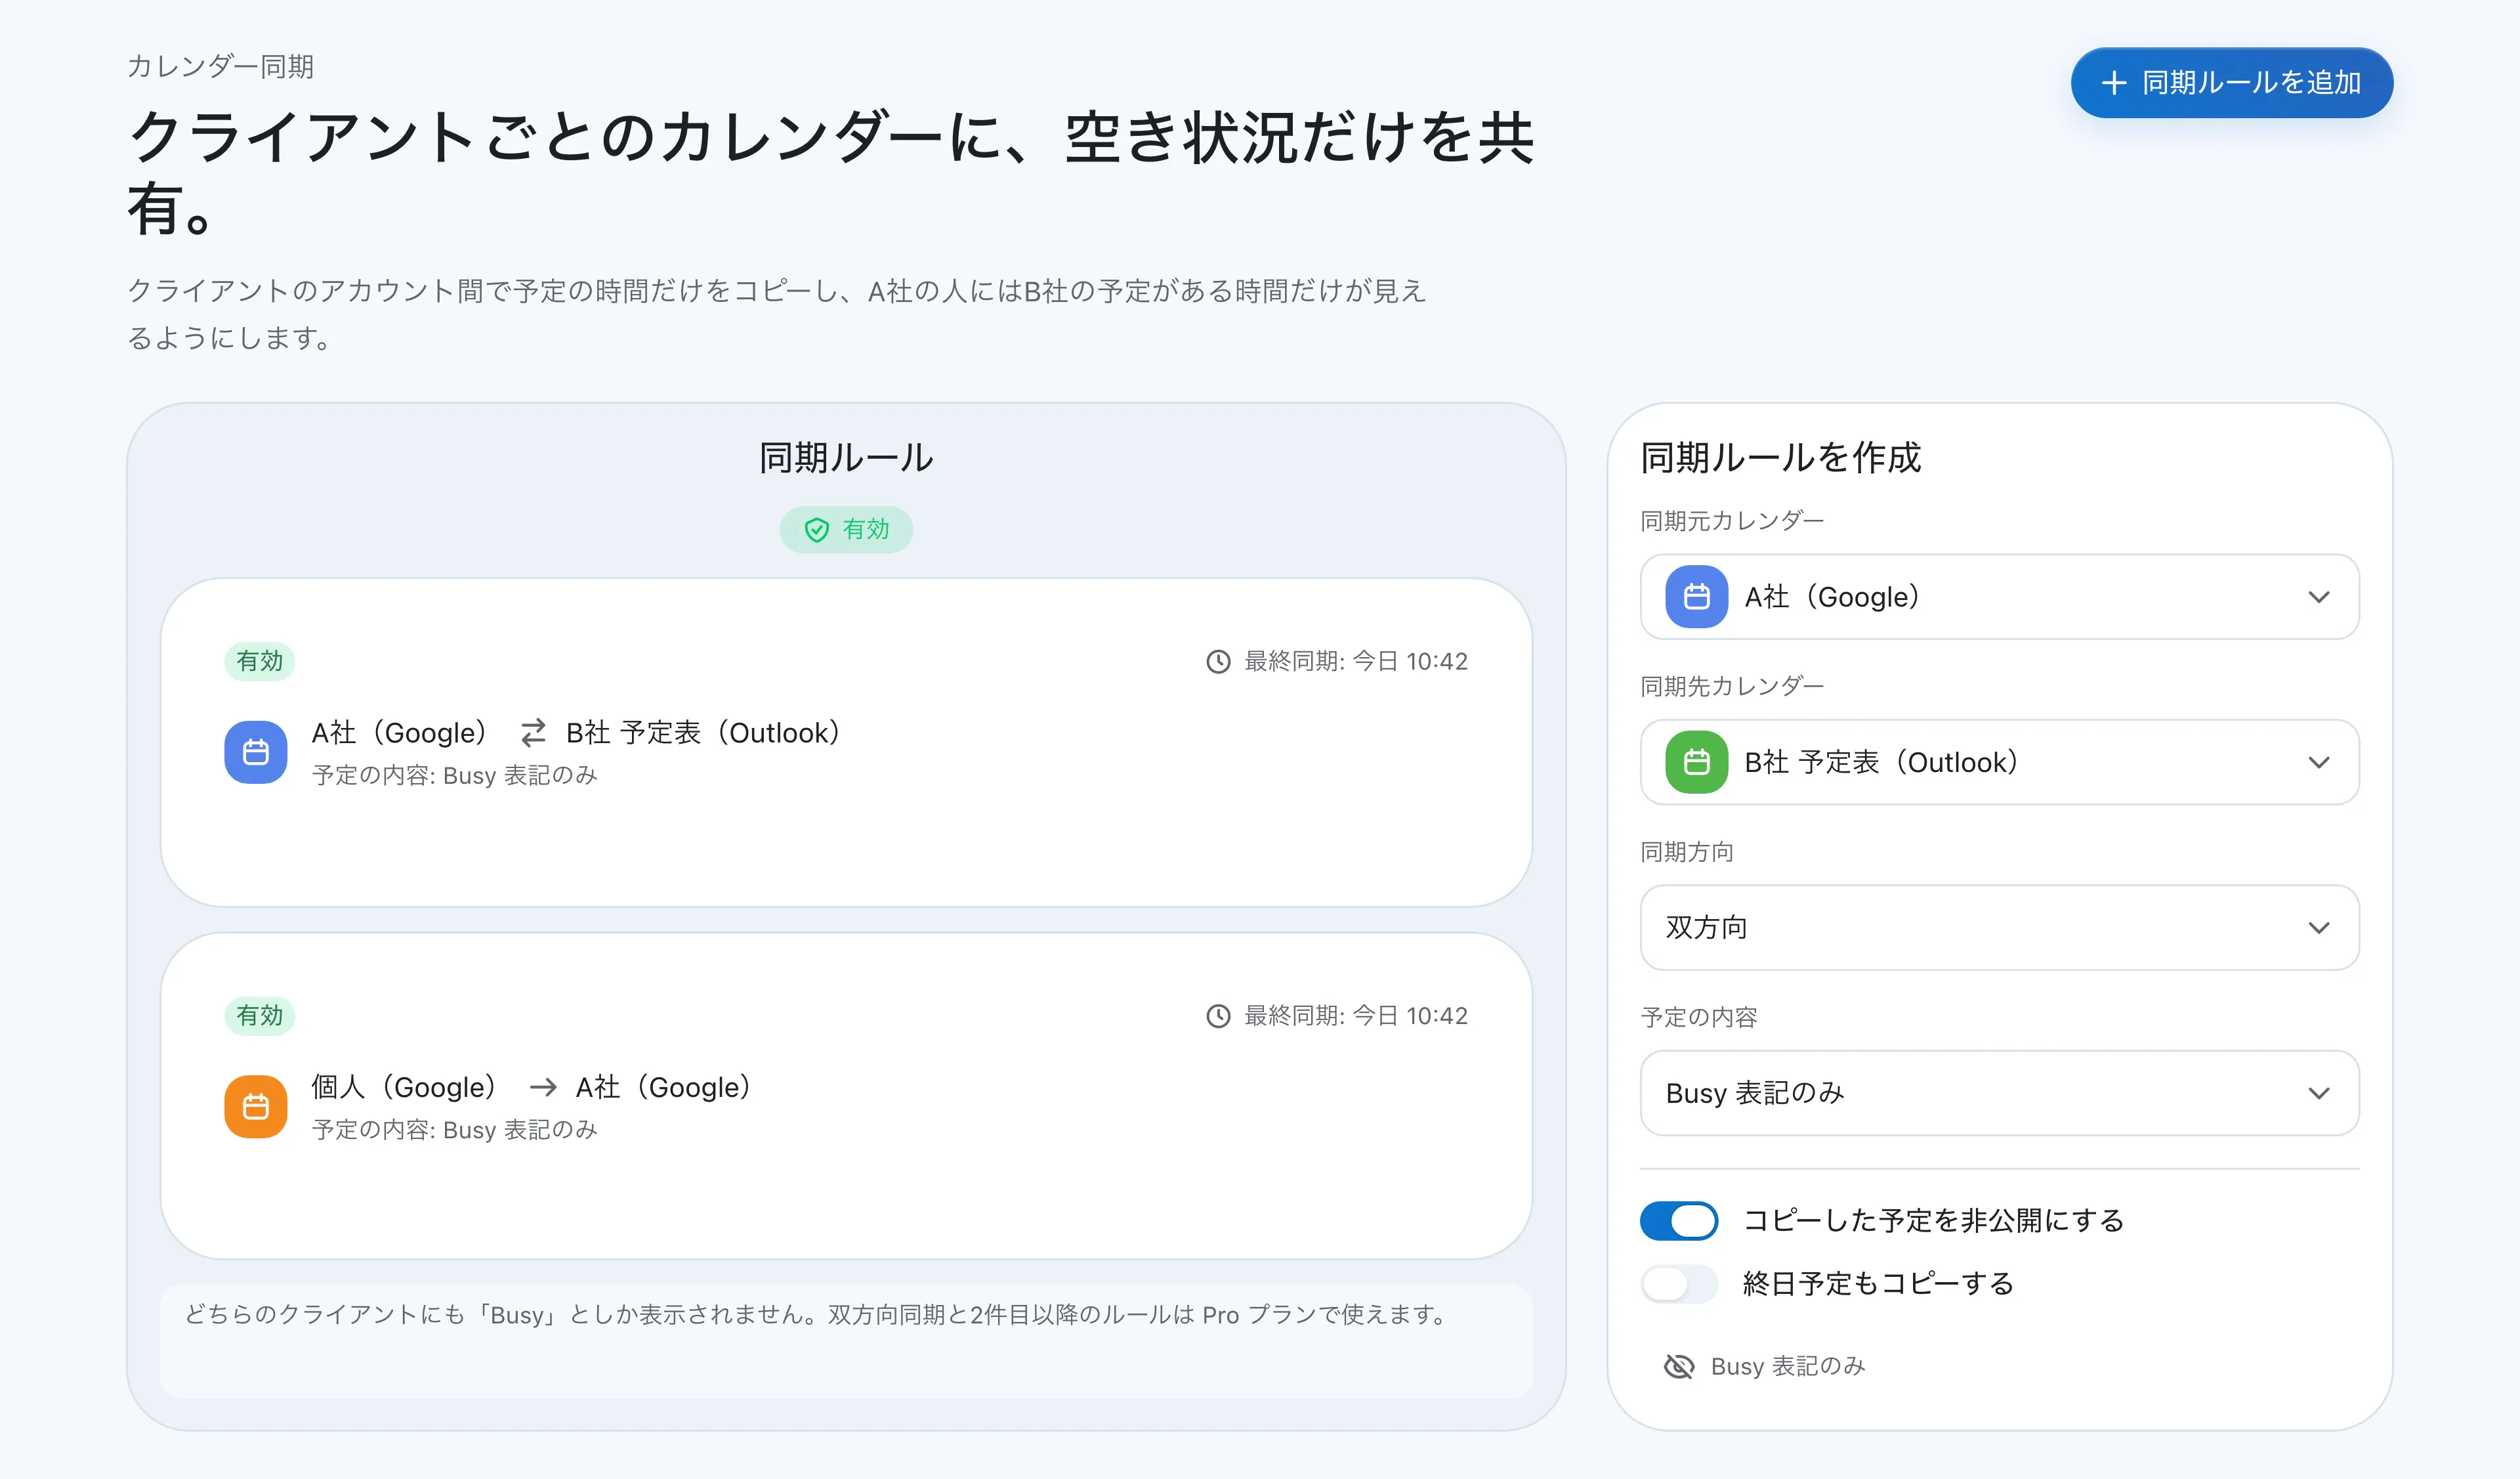Toggle コピーした予定を非公開にする switch
The width and height of the screenshot is (2520, 1479).
click(1679, 1220)
